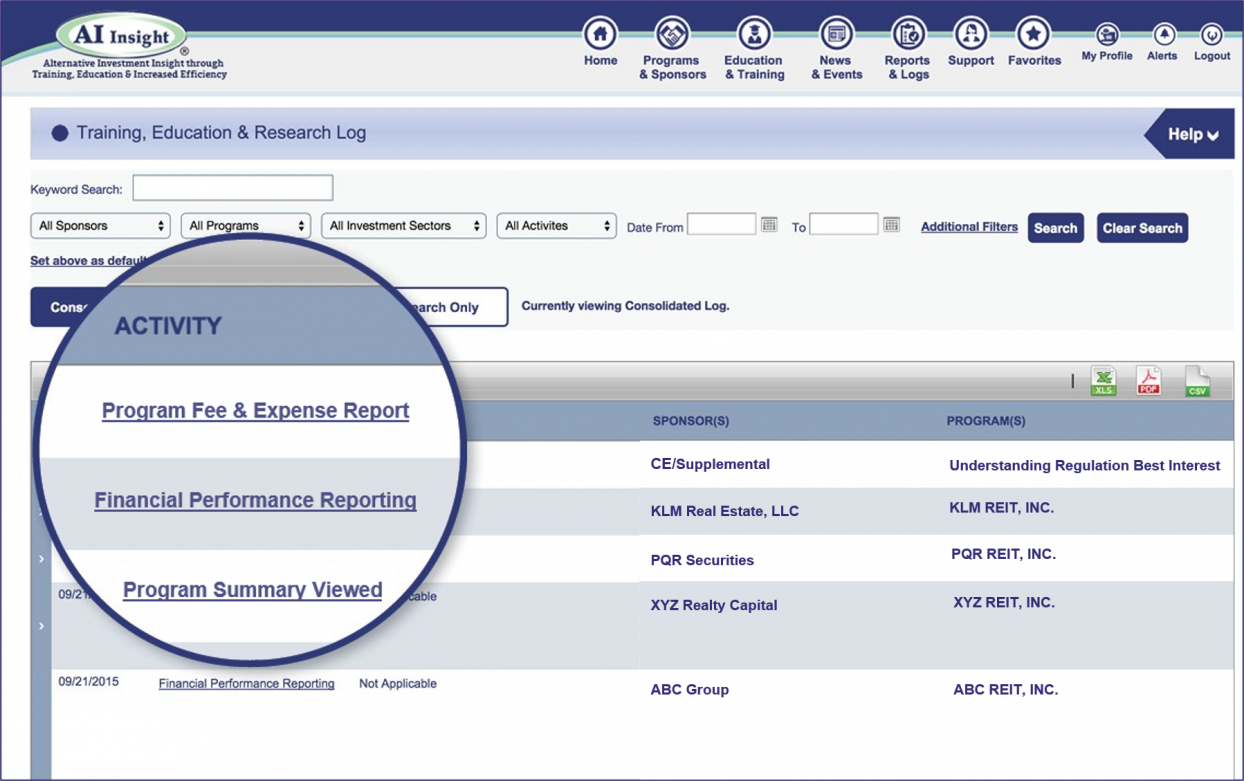Focus the Date From input
The image size is (1244, 781).
click(x=722, y=224)
